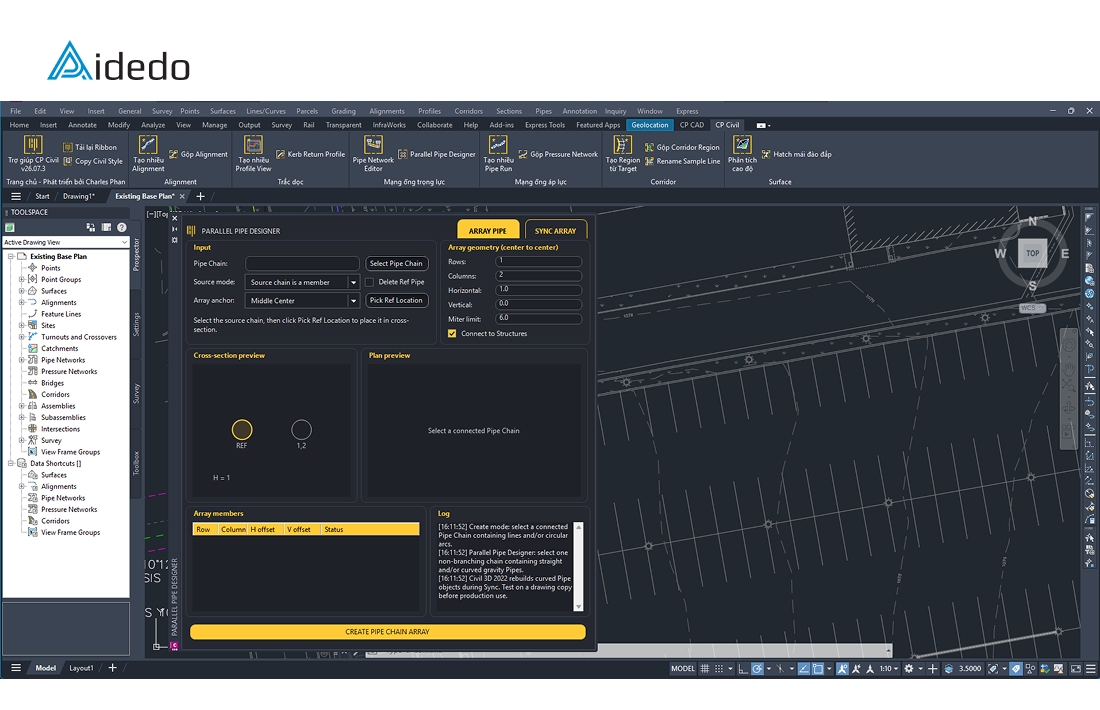The height and width of the screenshot is (710, 1100).
Task: Open Toolbox vertical tab in Toolspace
Action: 136,463
